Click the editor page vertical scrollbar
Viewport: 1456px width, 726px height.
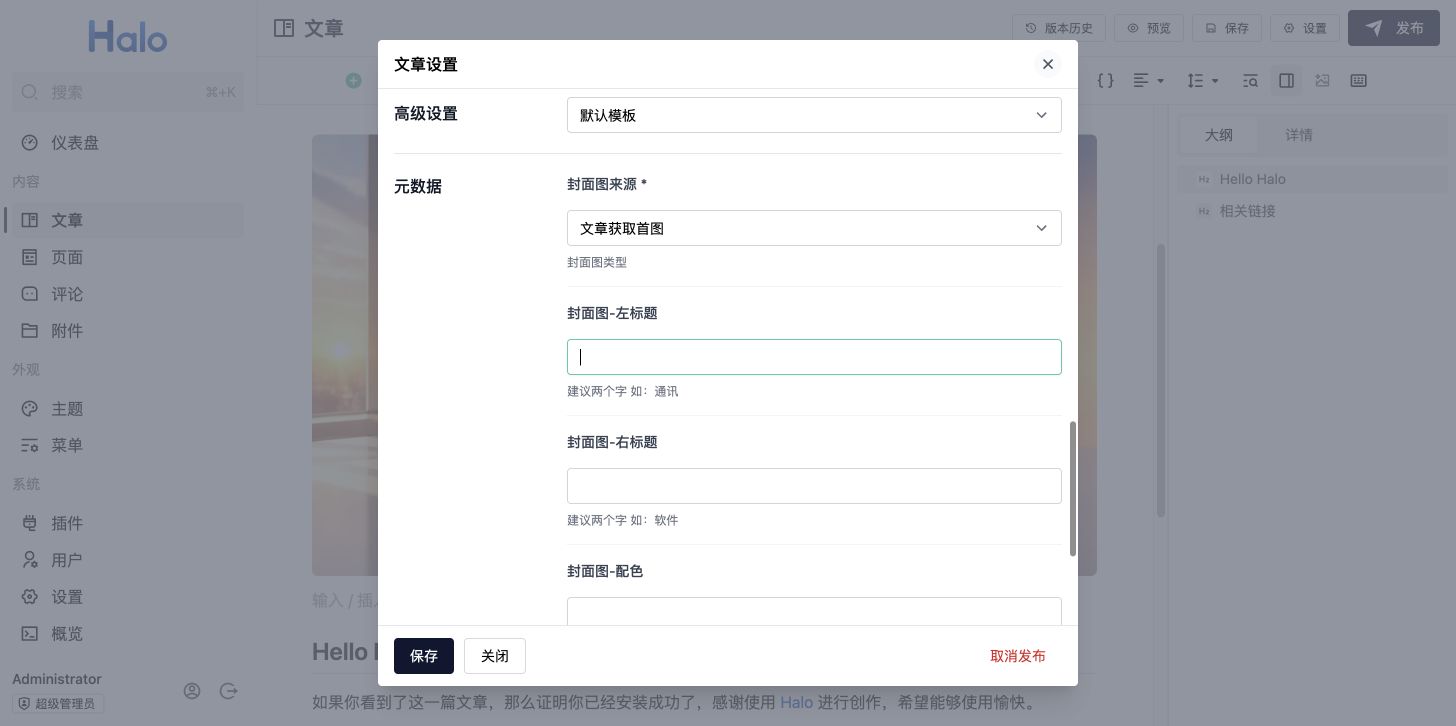coord(1161,380)
